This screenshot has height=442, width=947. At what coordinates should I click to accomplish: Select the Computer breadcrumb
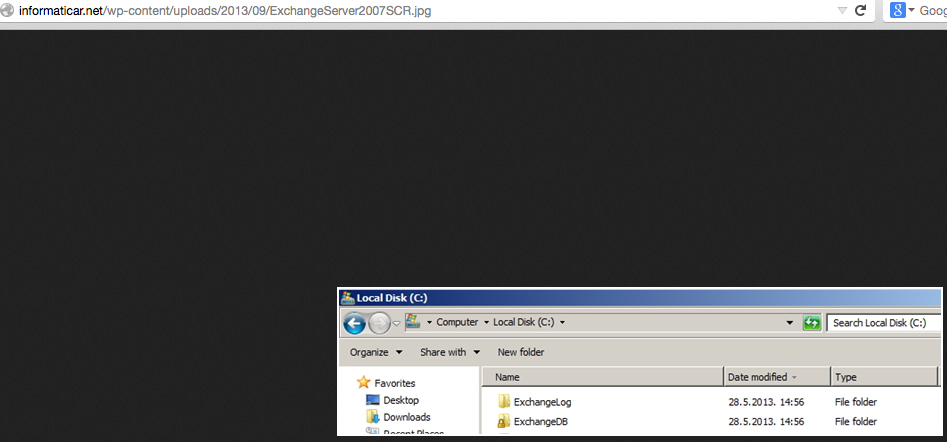pos(457,322)
